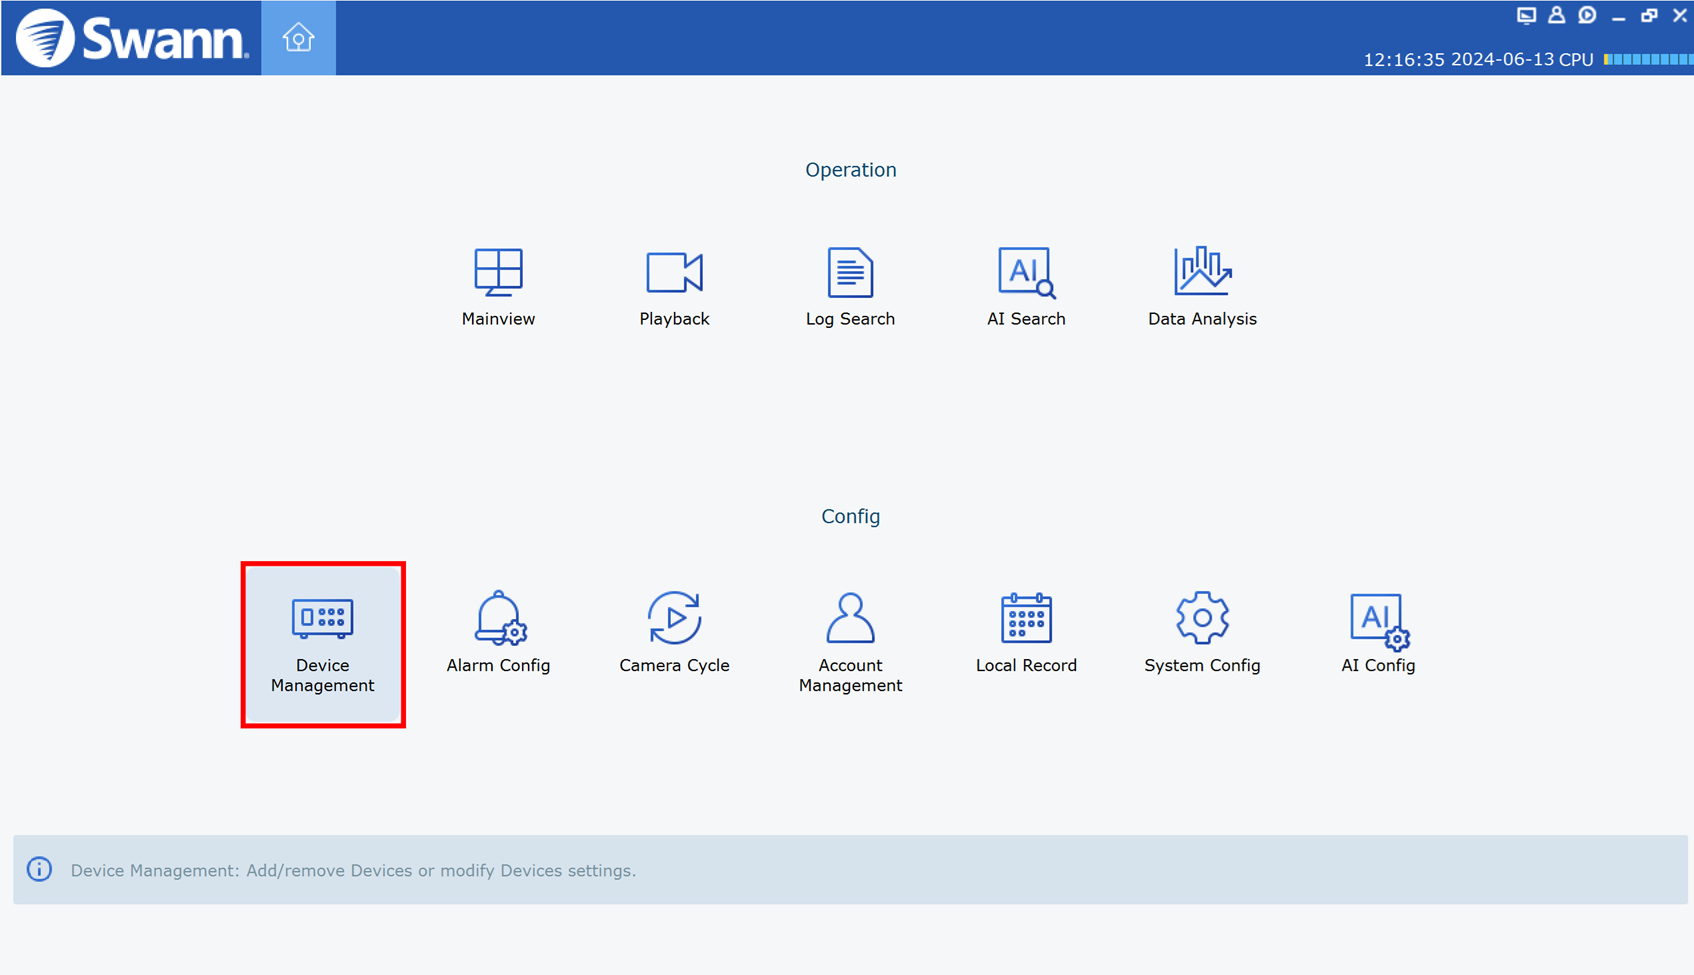Select Device Management in the Config section
The height and width of the screenshot is (975, 1694).
322,643
